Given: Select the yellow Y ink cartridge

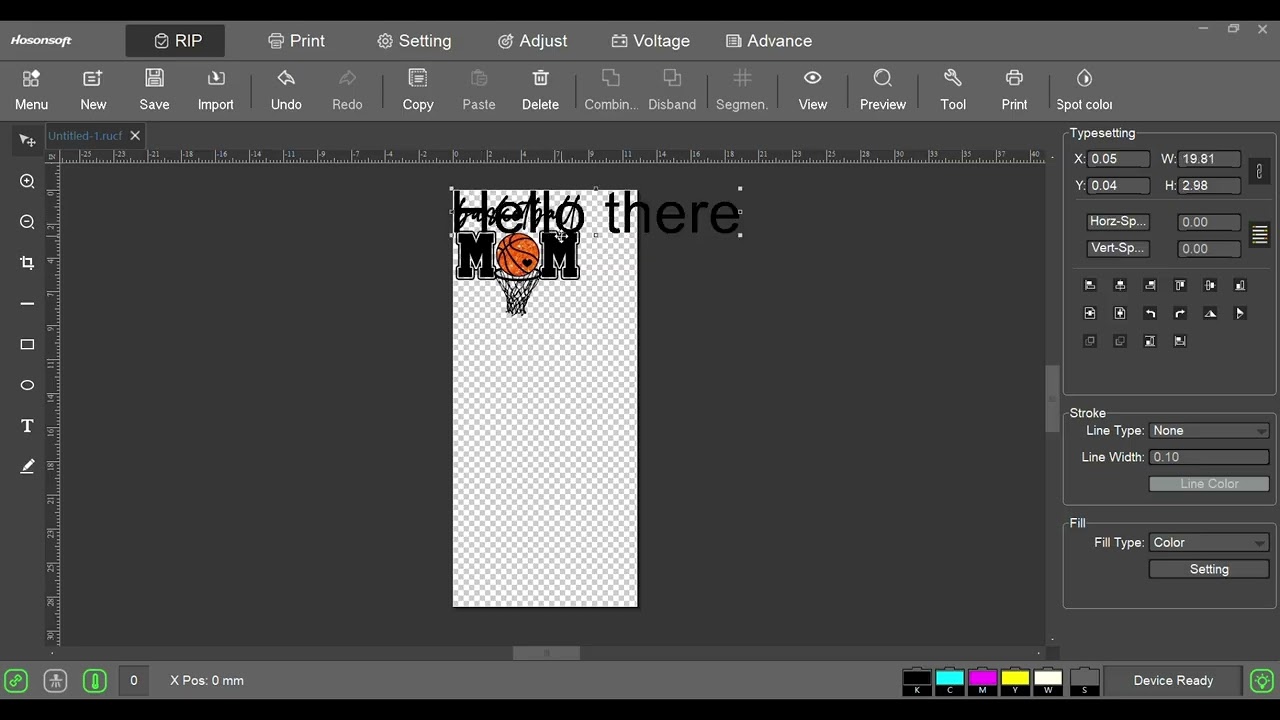Looking at the screenshot, I should point(1015,682).
